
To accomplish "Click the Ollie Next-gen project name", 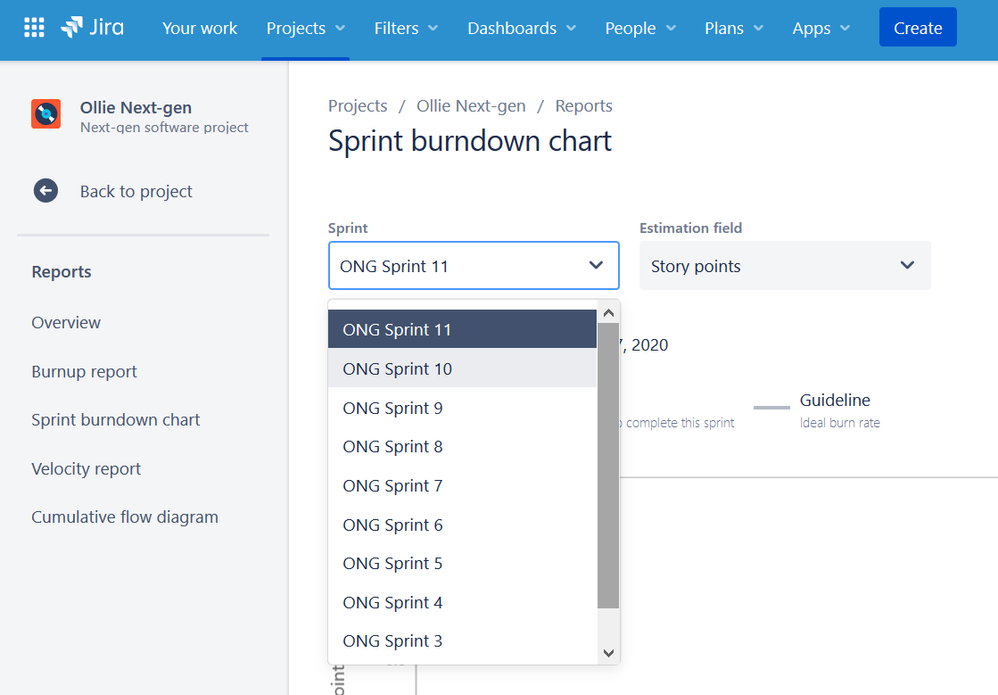I will pyautogui.click(x=136, y=108).
